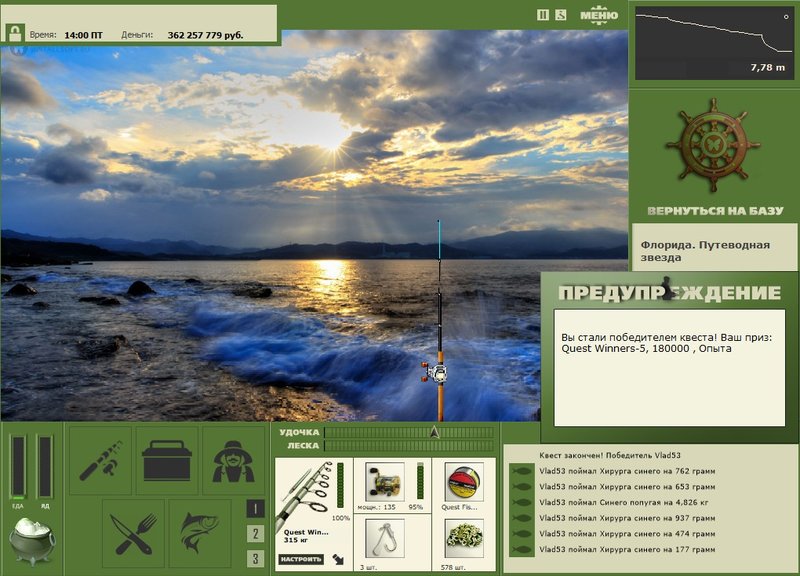Click fish icon beside 4,826 кг entry
Image resolution: width=800 pixels, height=576 pixels.
tap(522, 503)
